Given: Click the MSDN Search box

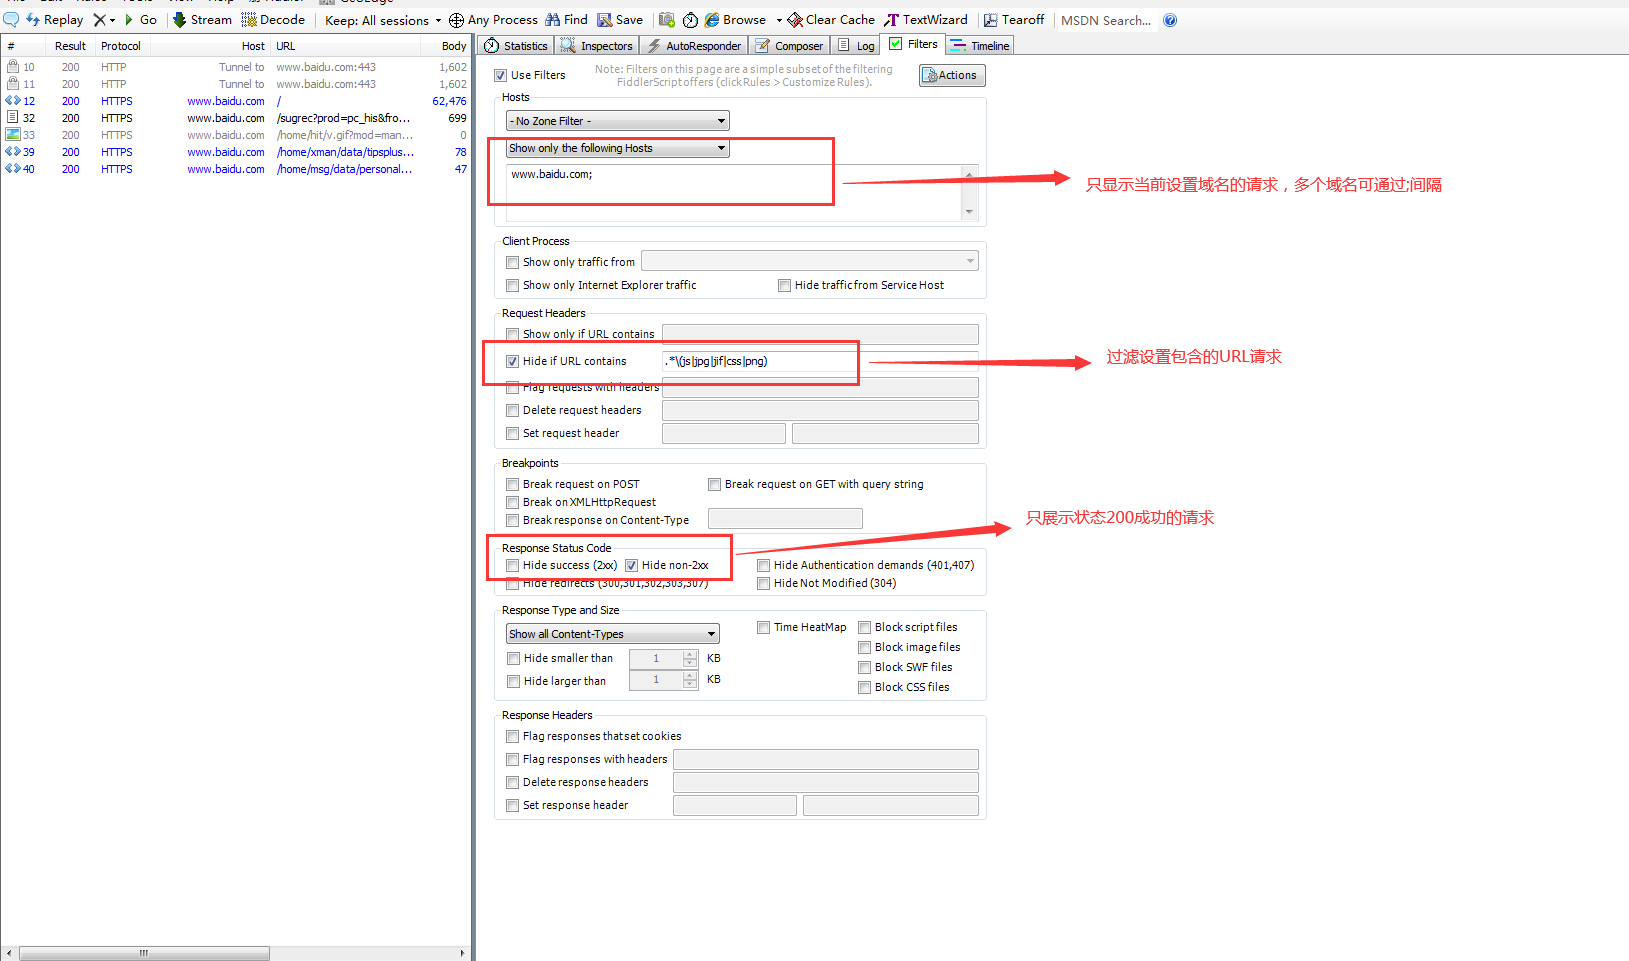Looking at the screenshot, I should 1106,20.
